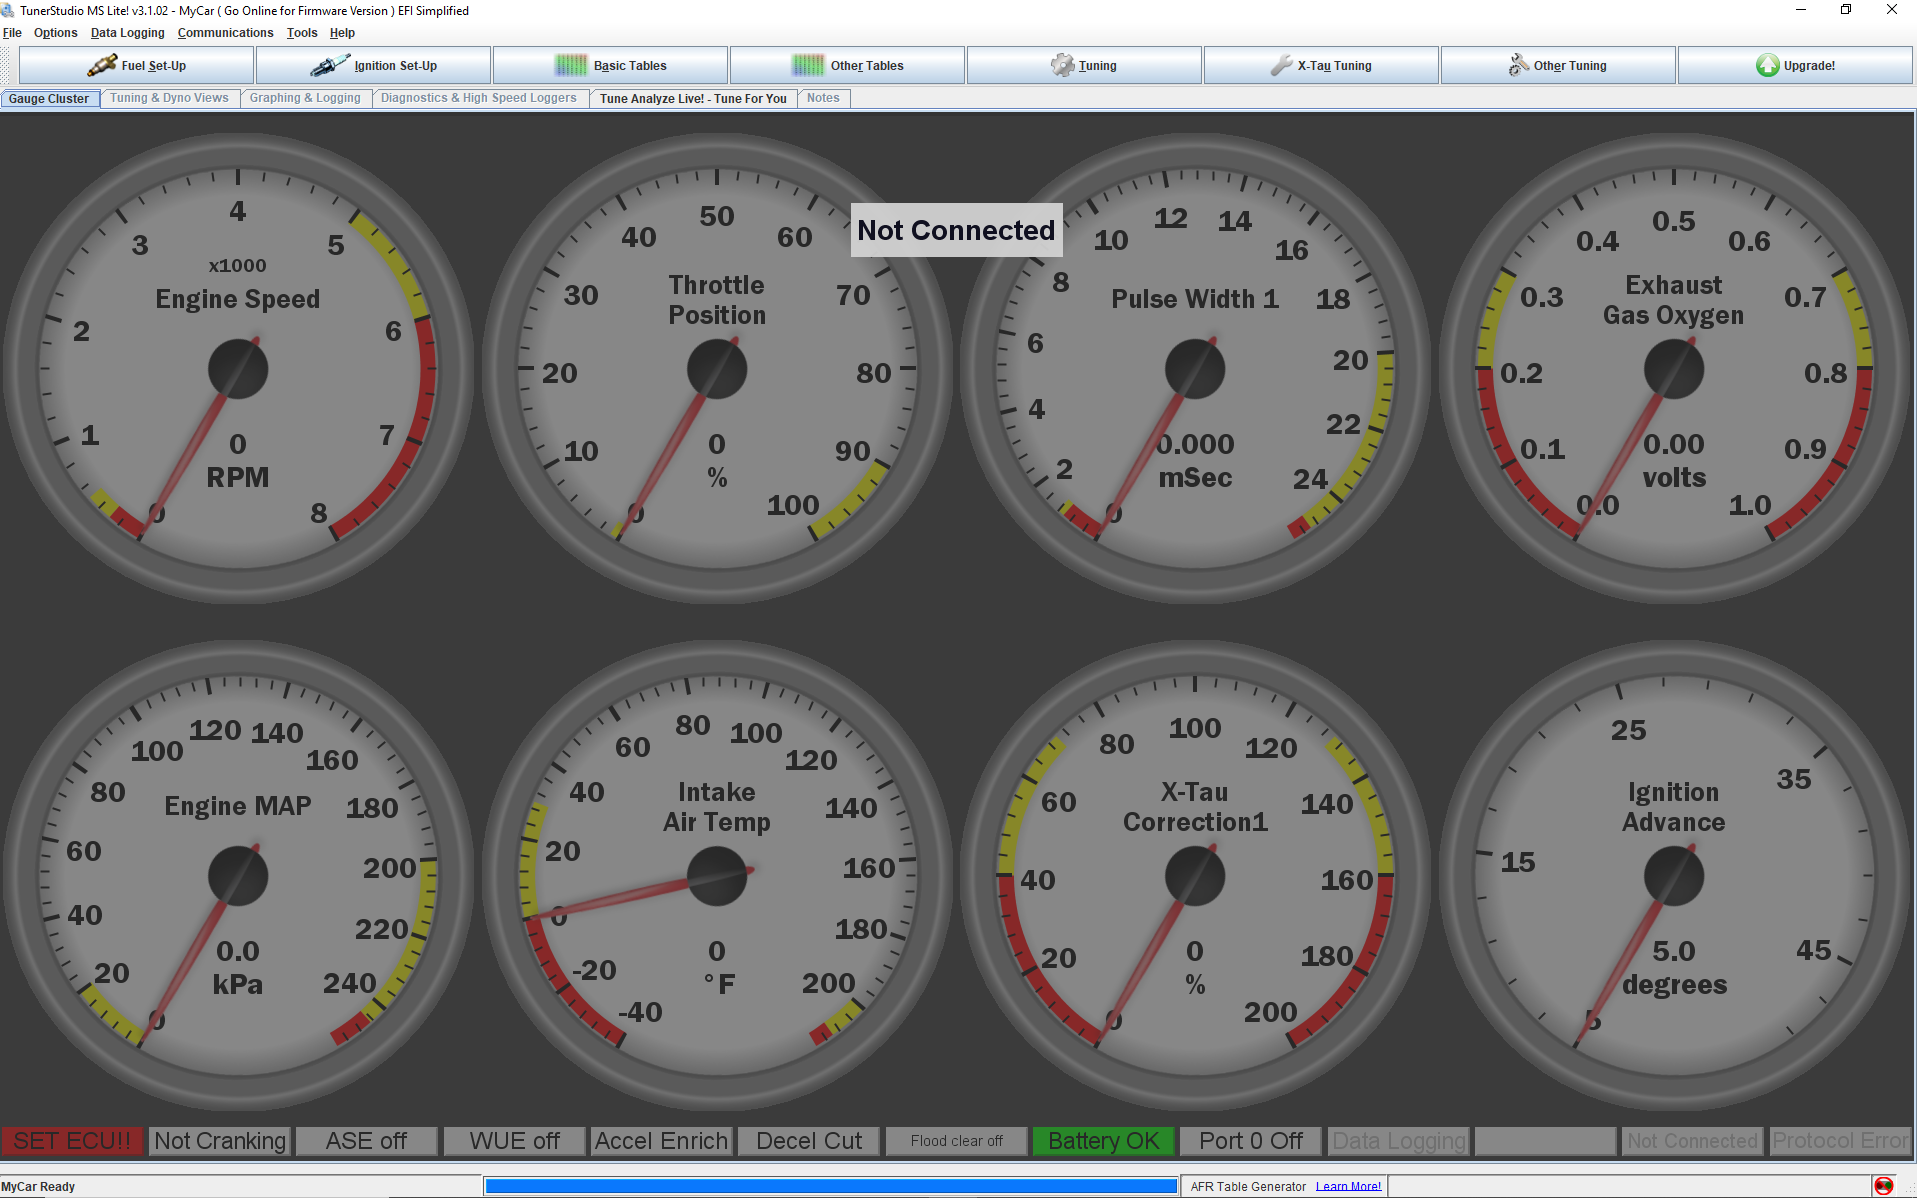Open the Basic Tables menu
This screenshot has width=1917, height=1198.
pyautogui.click(x=610, y=66)
